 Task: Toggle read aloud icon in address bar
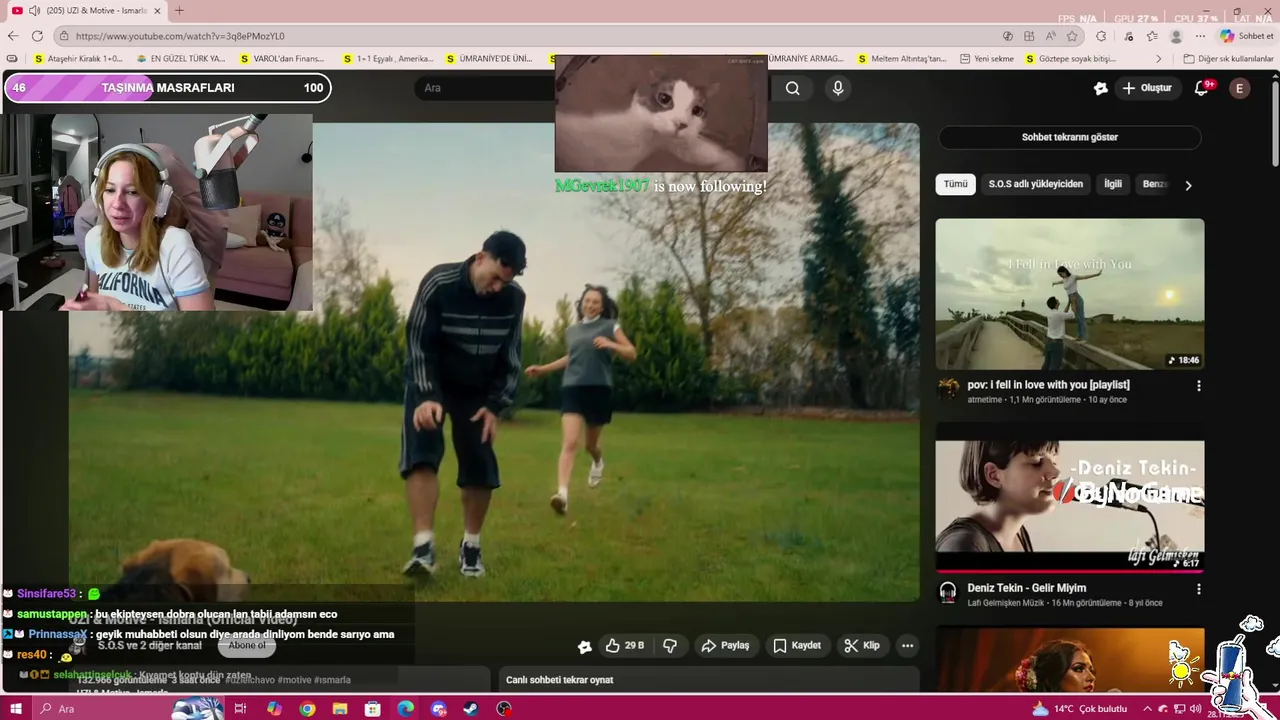click(1050, 36)
